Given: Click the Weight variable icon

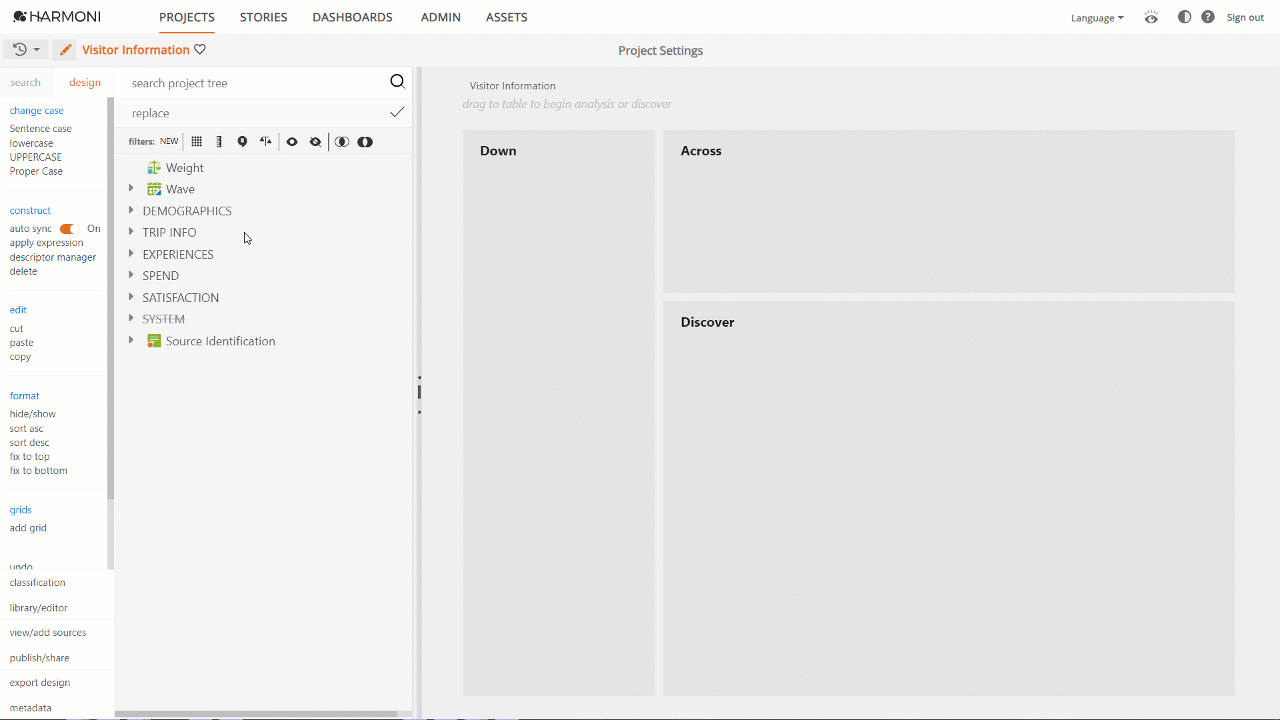Looking at the screenshot, I should (x=154, y=168).
